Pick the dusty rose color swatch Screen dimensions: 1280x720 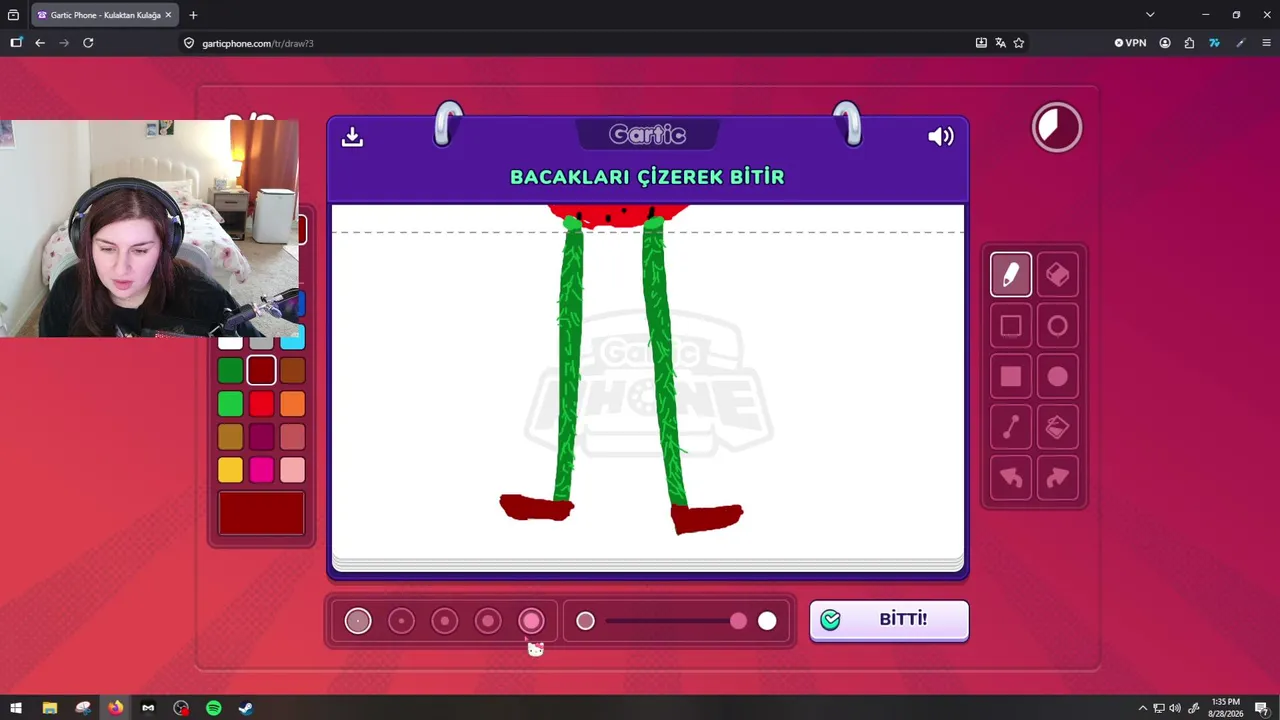point(292,437)
